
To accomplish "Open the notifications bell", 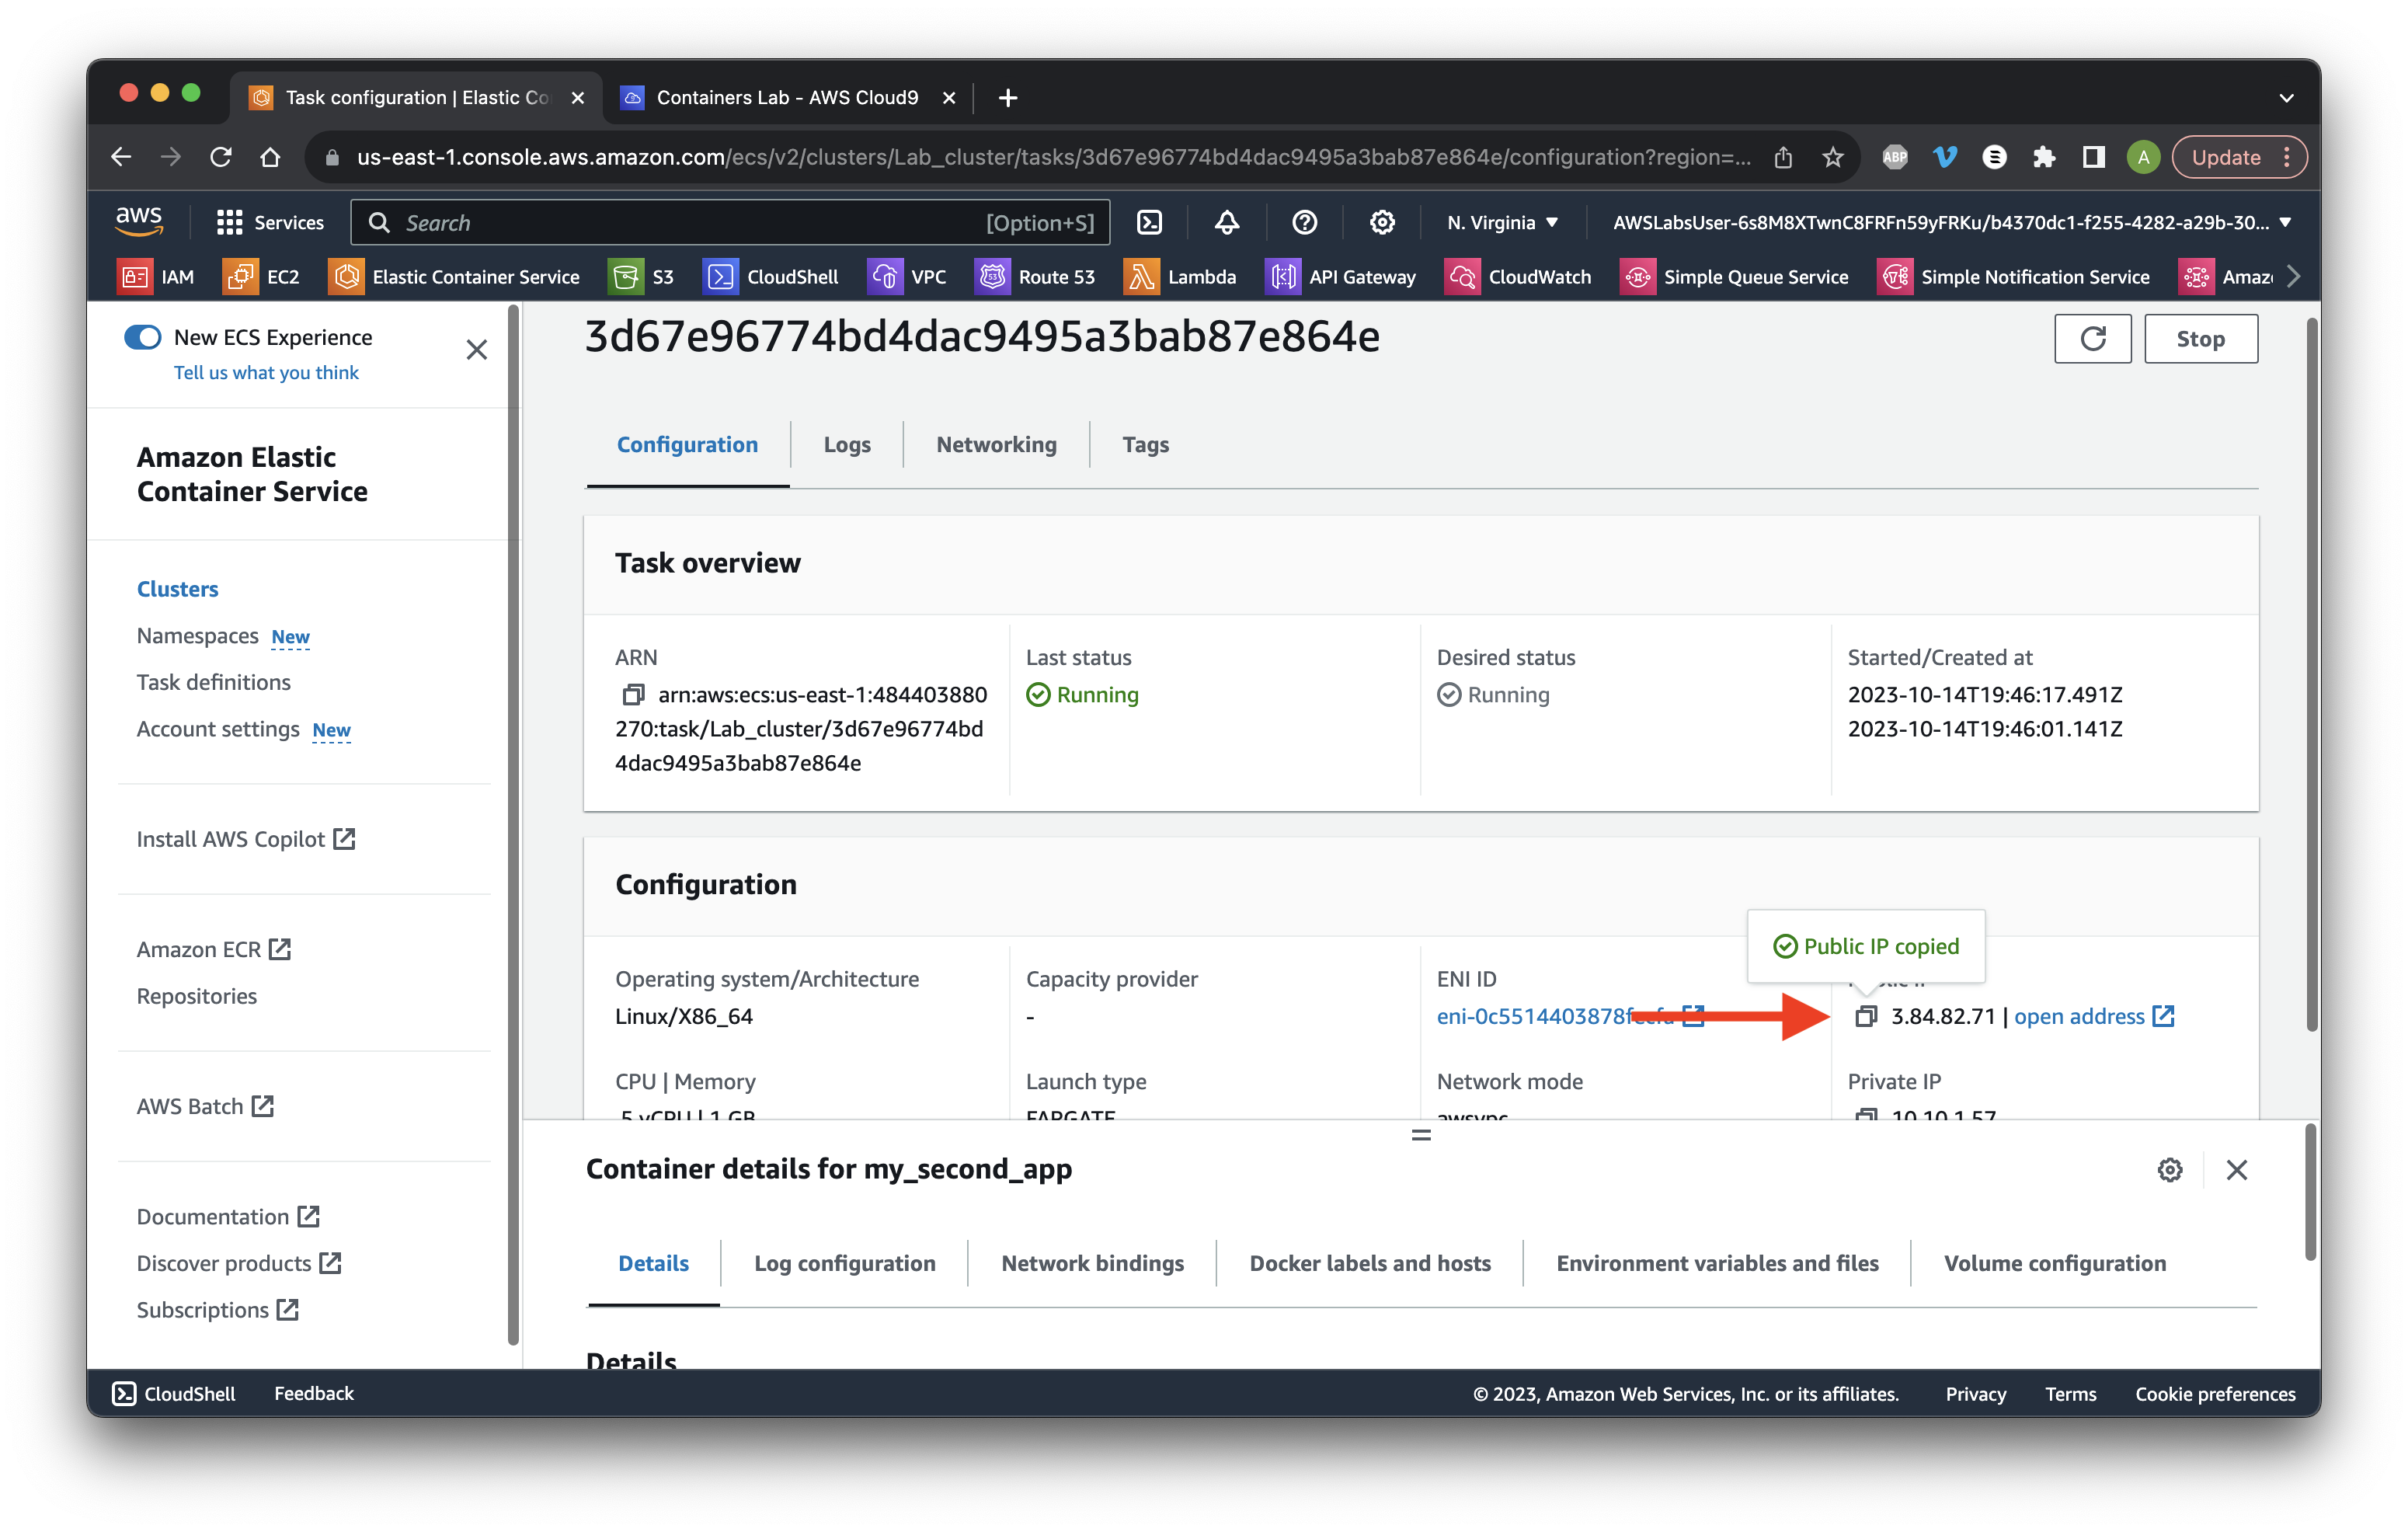I will click(1227, 222).
